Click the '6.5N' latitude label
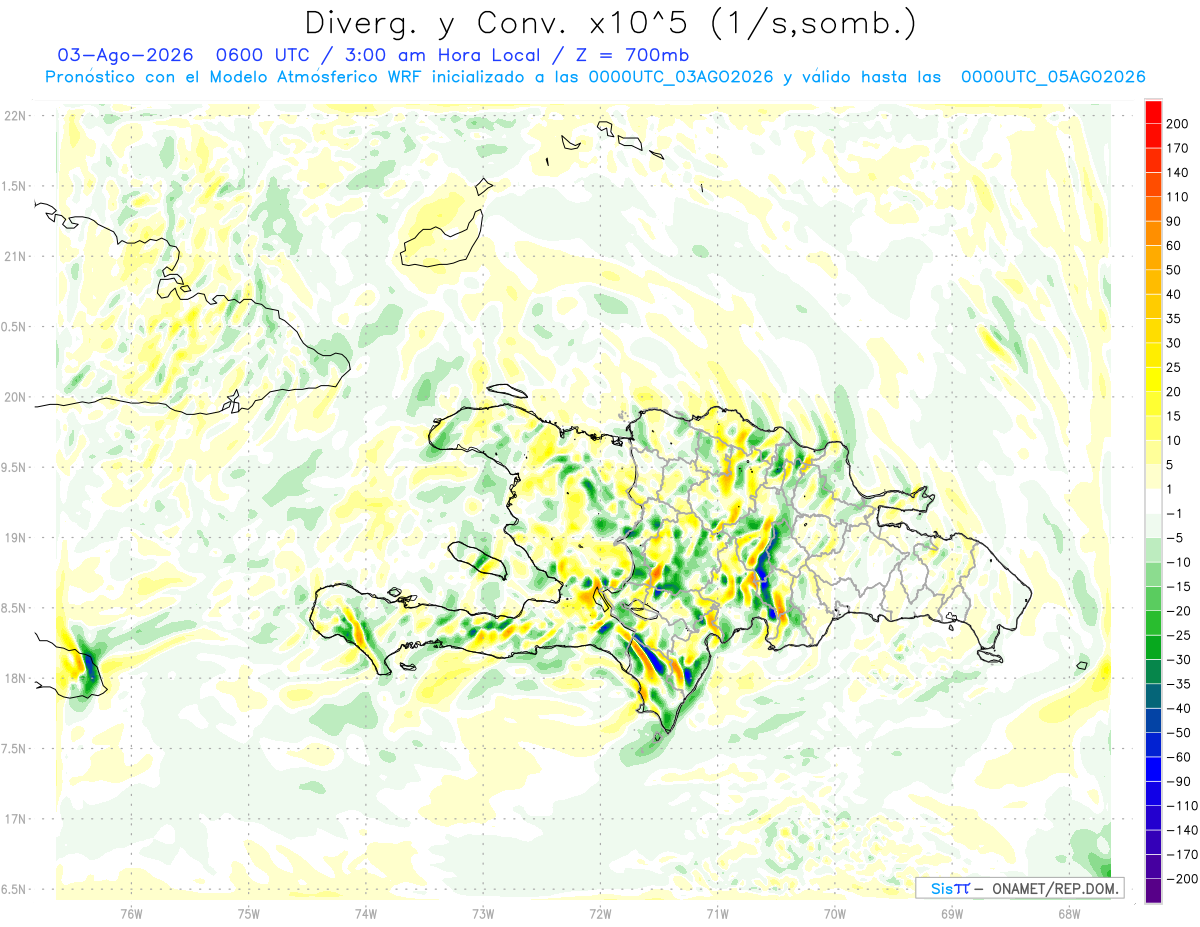This screenshot has width=1200, height=927. [15, 889]
